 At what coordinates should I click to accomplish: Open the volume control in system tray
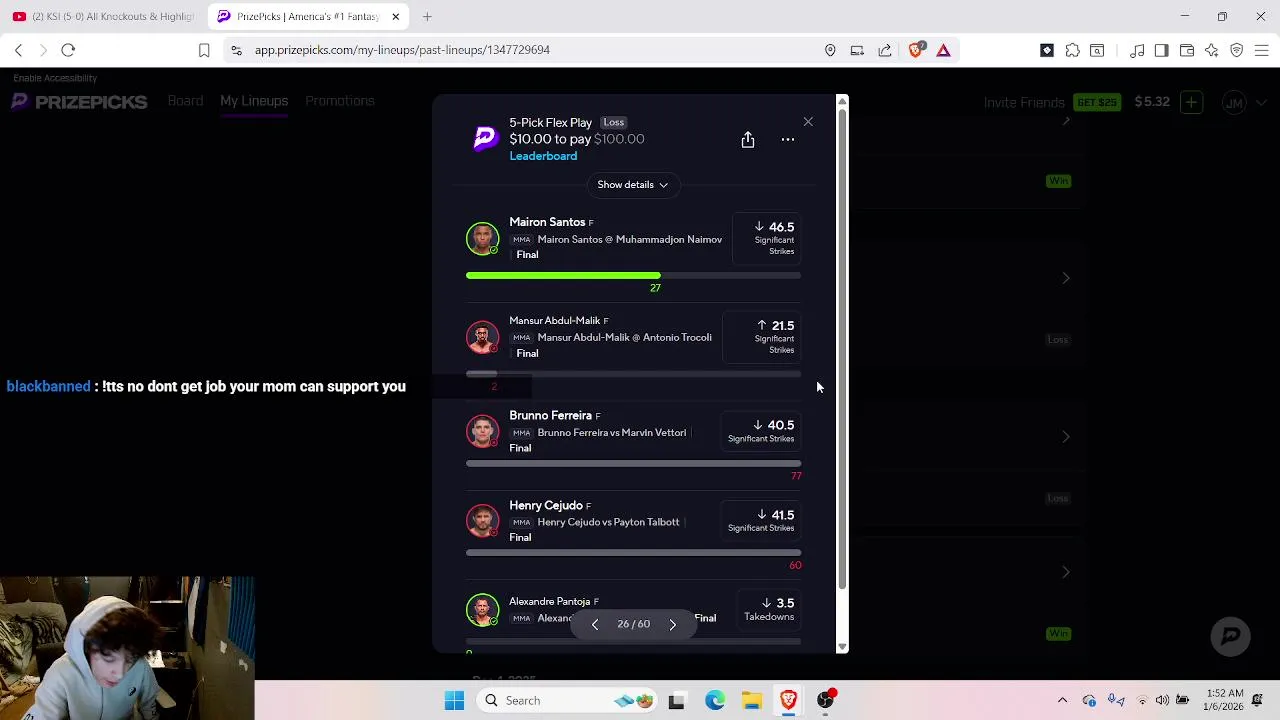1162,700
